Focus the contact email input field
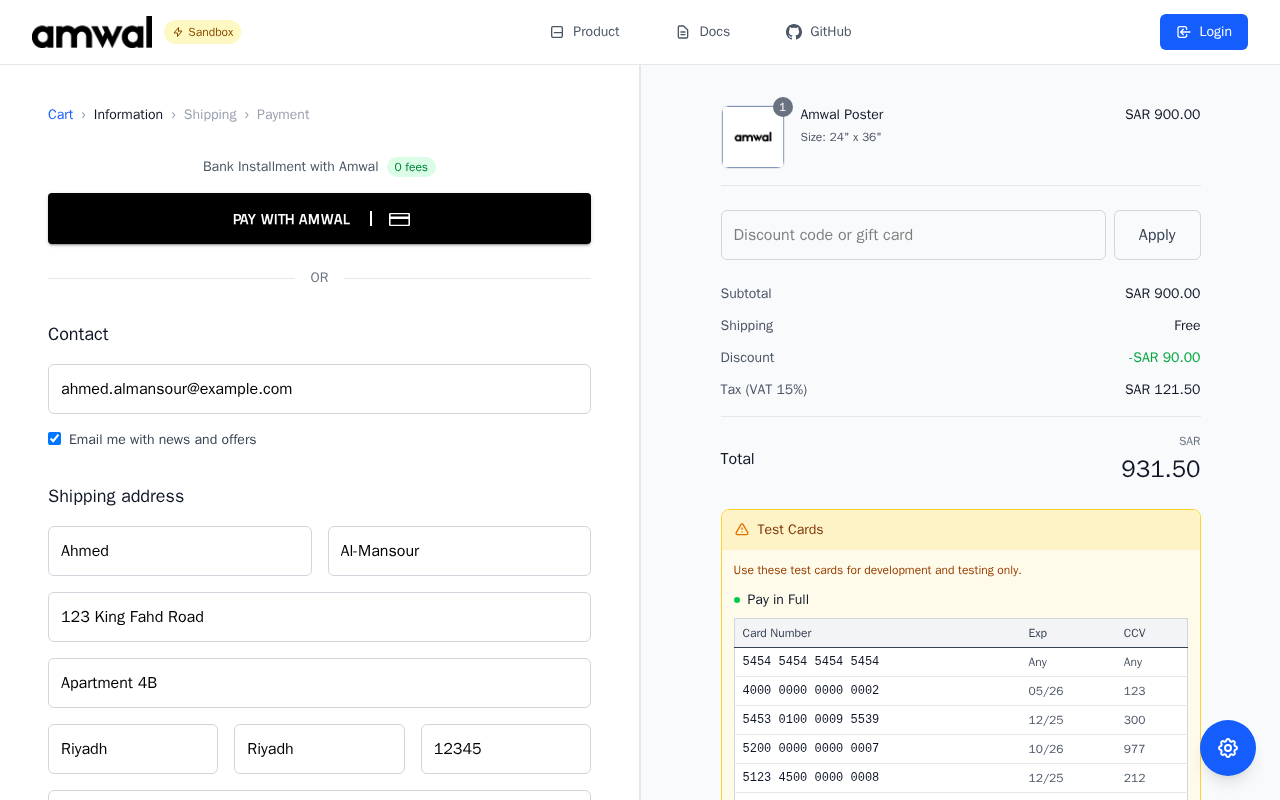The height and width of the screenshot is (800, 1280). (319, 389)
